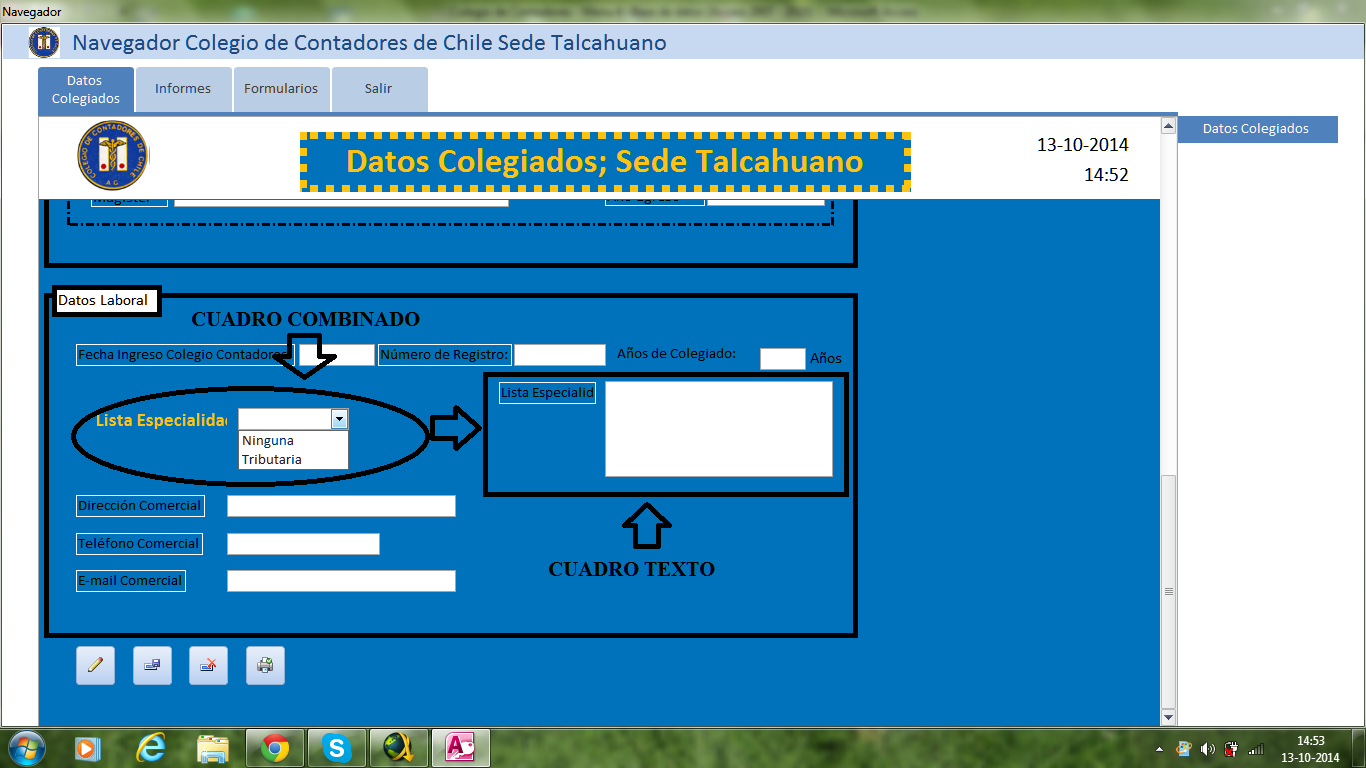Click the Número de Registro label

point(445,355)
